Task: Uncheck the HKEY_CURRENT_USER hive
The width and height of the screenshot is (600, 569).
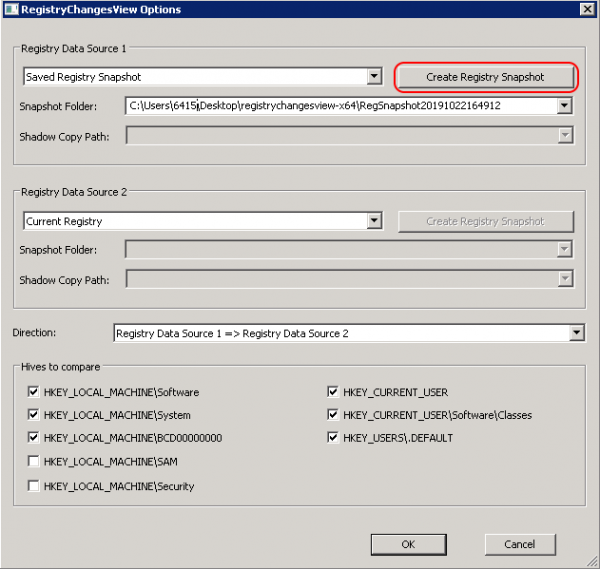Action: tap(333, 393)
